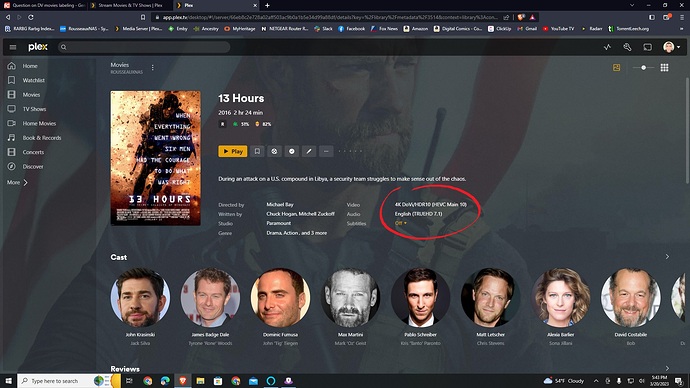Click the 4K DoVi/HDR10 video info

click(430, 205)
